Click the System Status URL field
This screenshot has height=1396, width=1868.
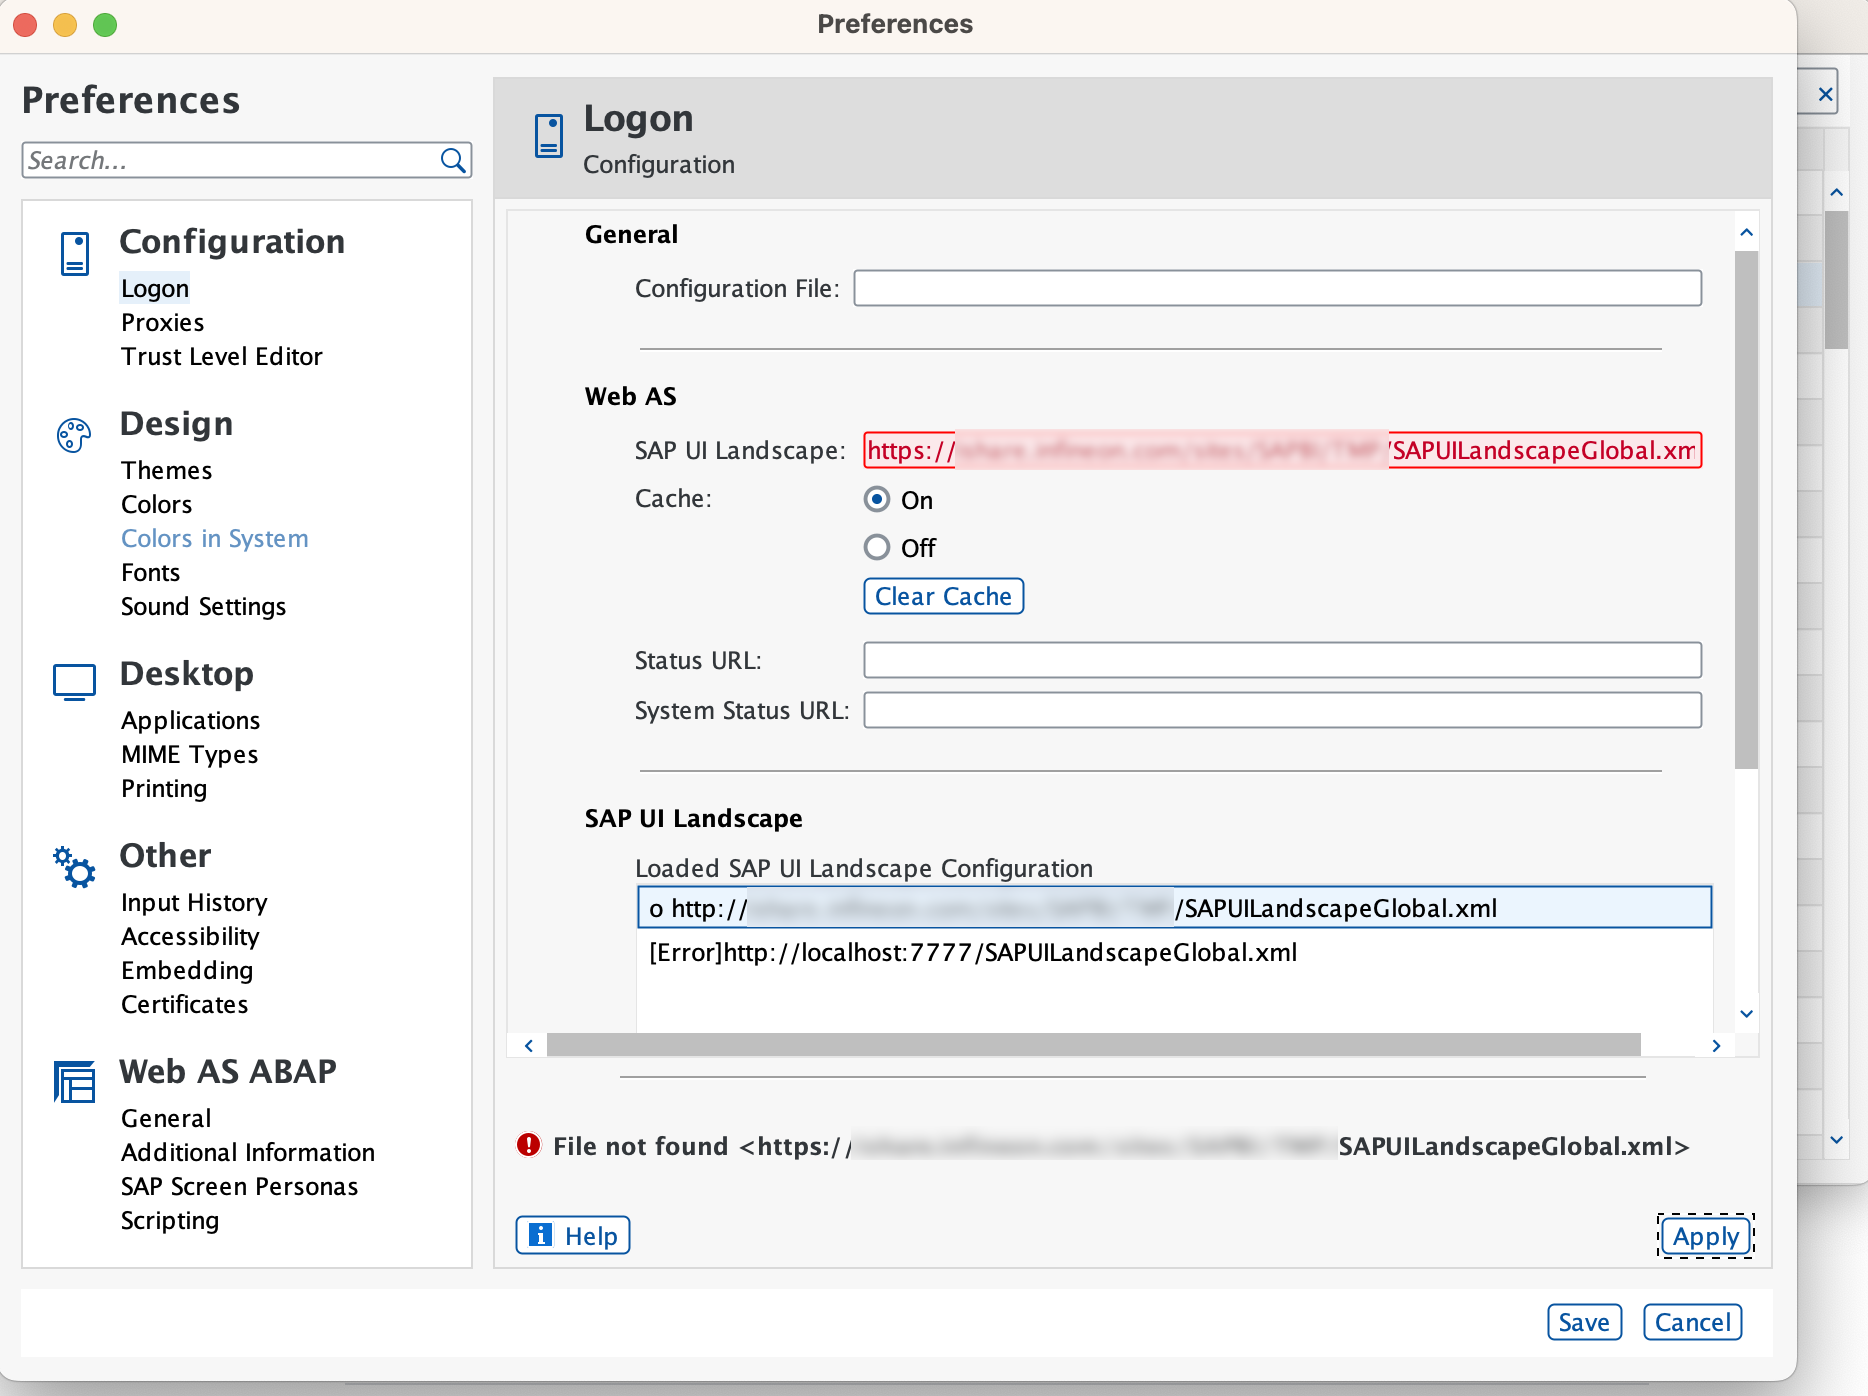(x=1282, y=710)
